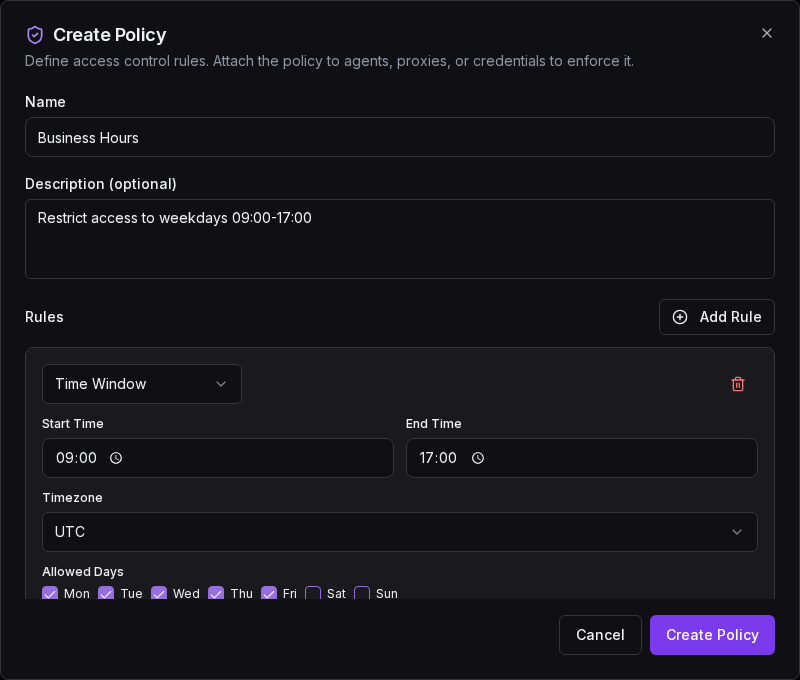This screenshot has height=680, width=800.
Task: Expand the UTC timezone dropdown
Action: coord(399,532)
